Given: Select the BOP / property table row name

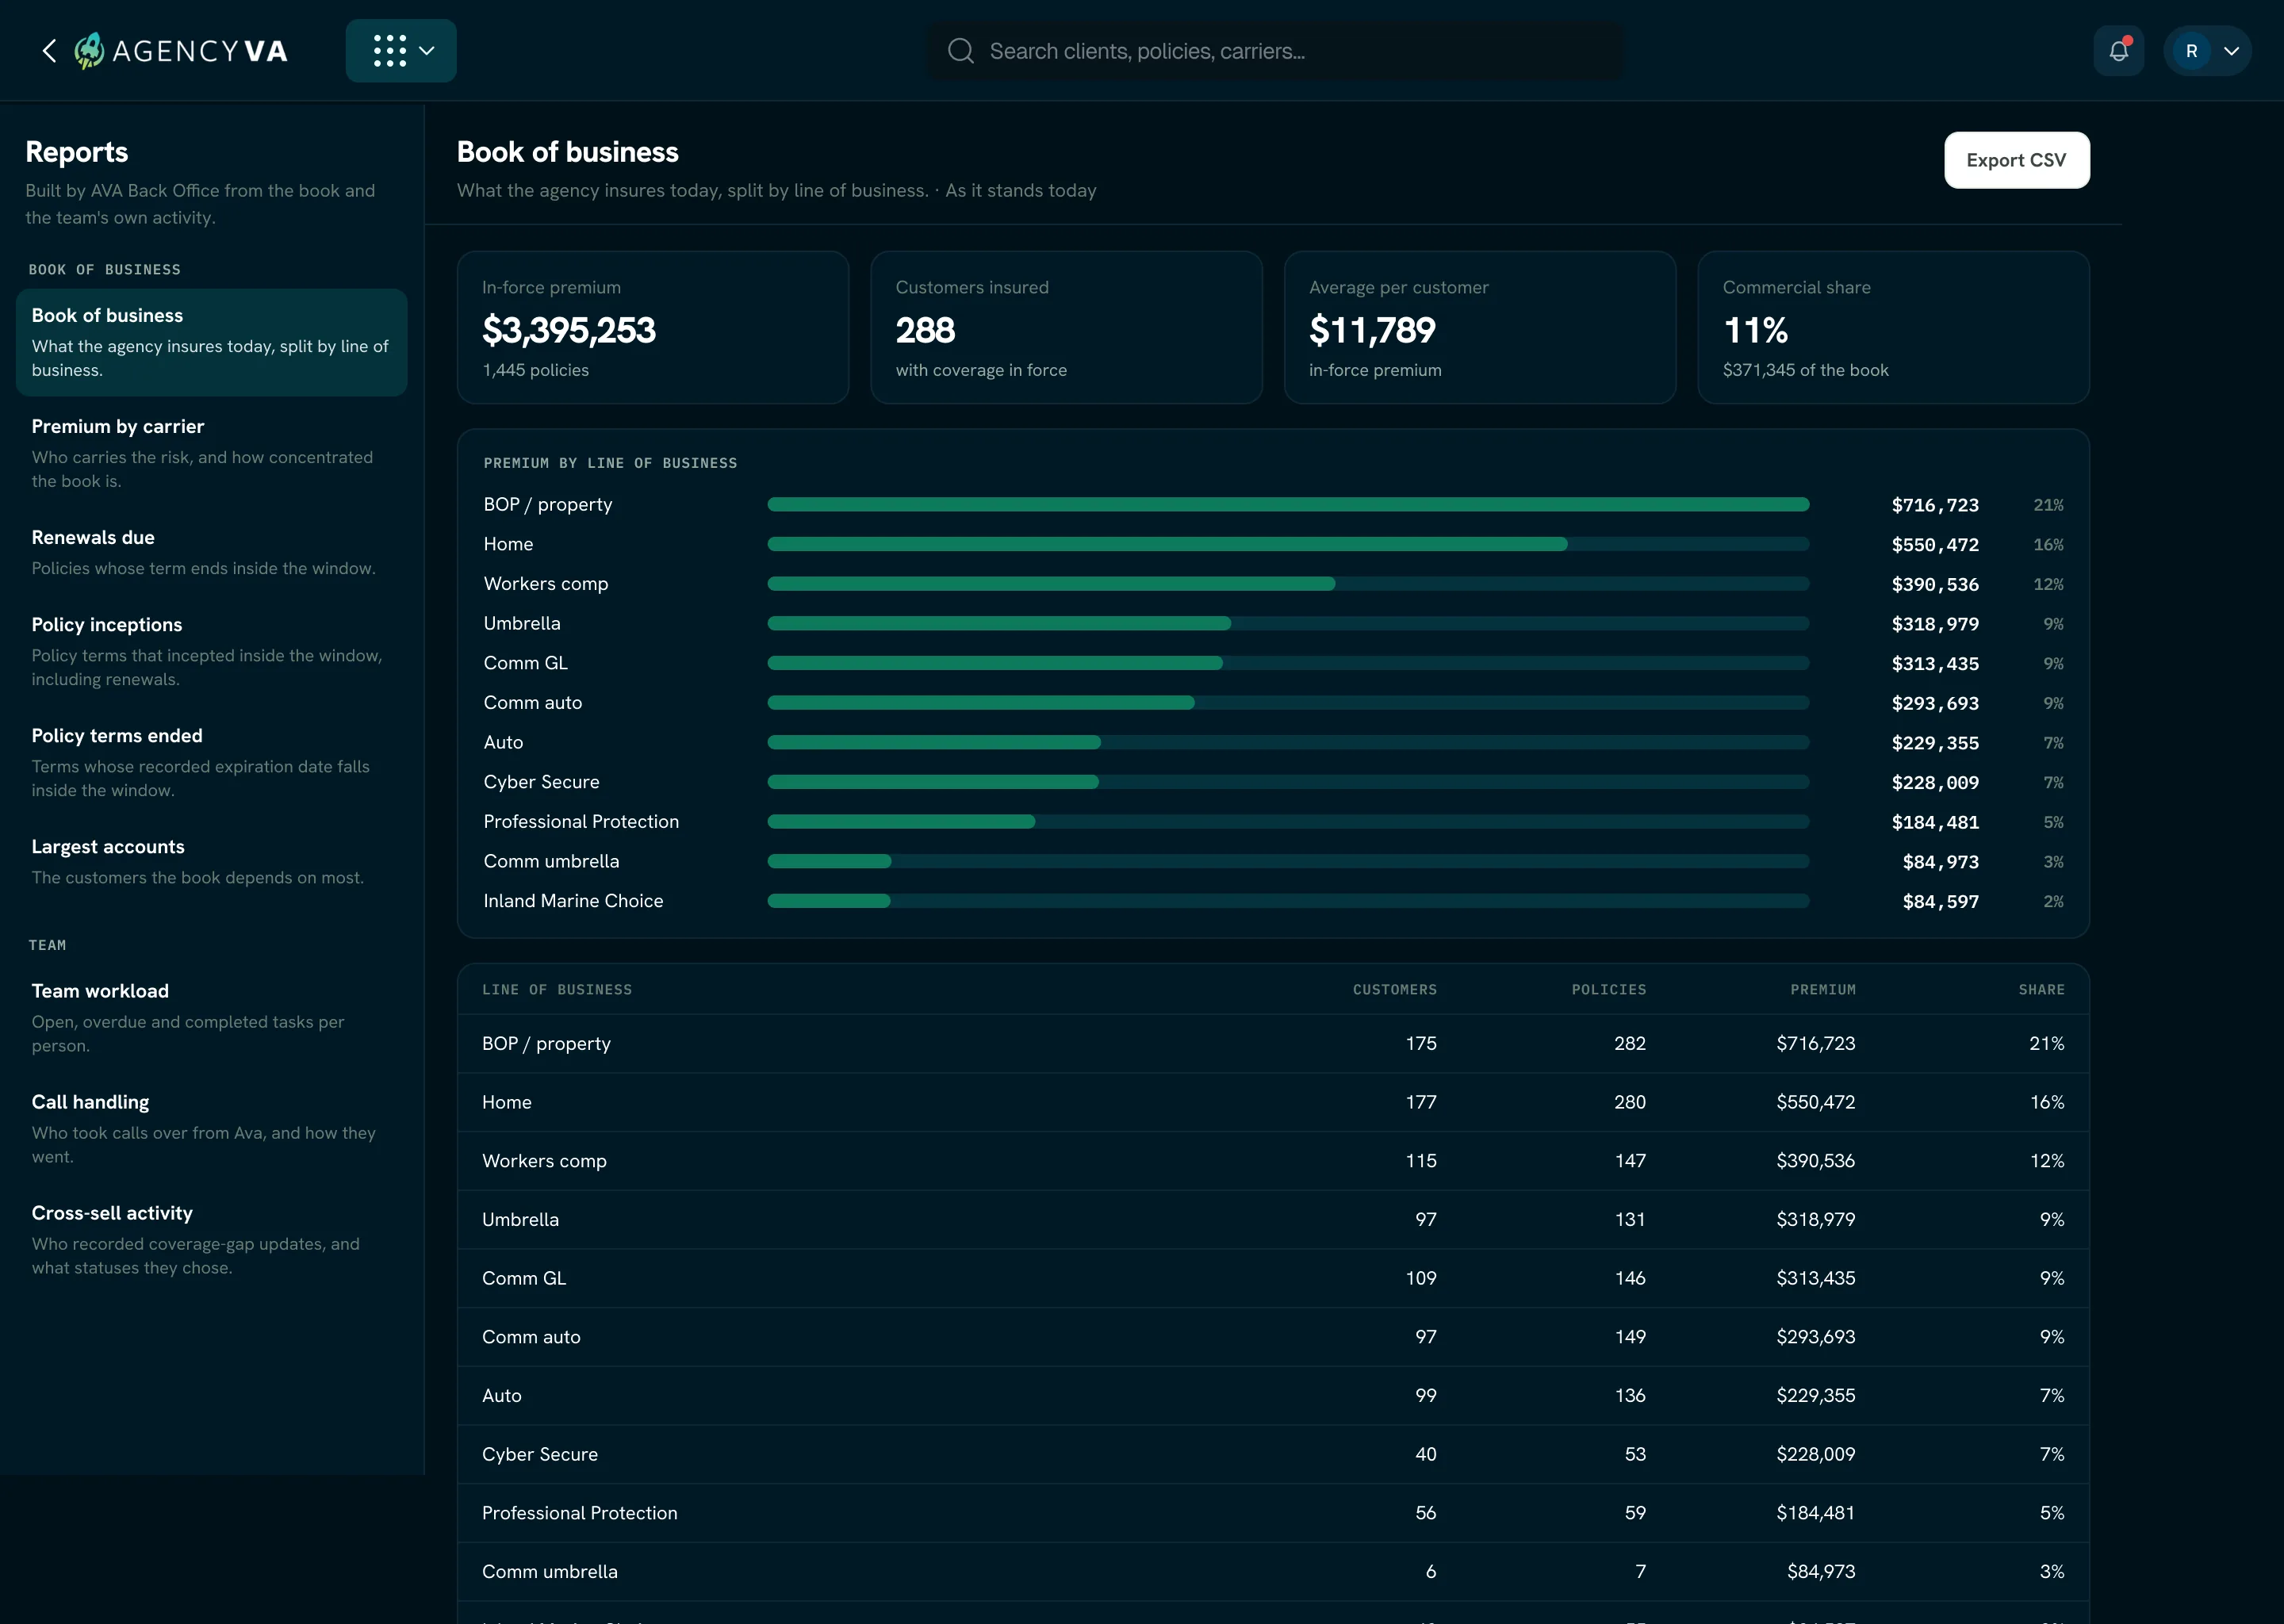Looking at the screenshot, I should click(x=546, y=1043).
